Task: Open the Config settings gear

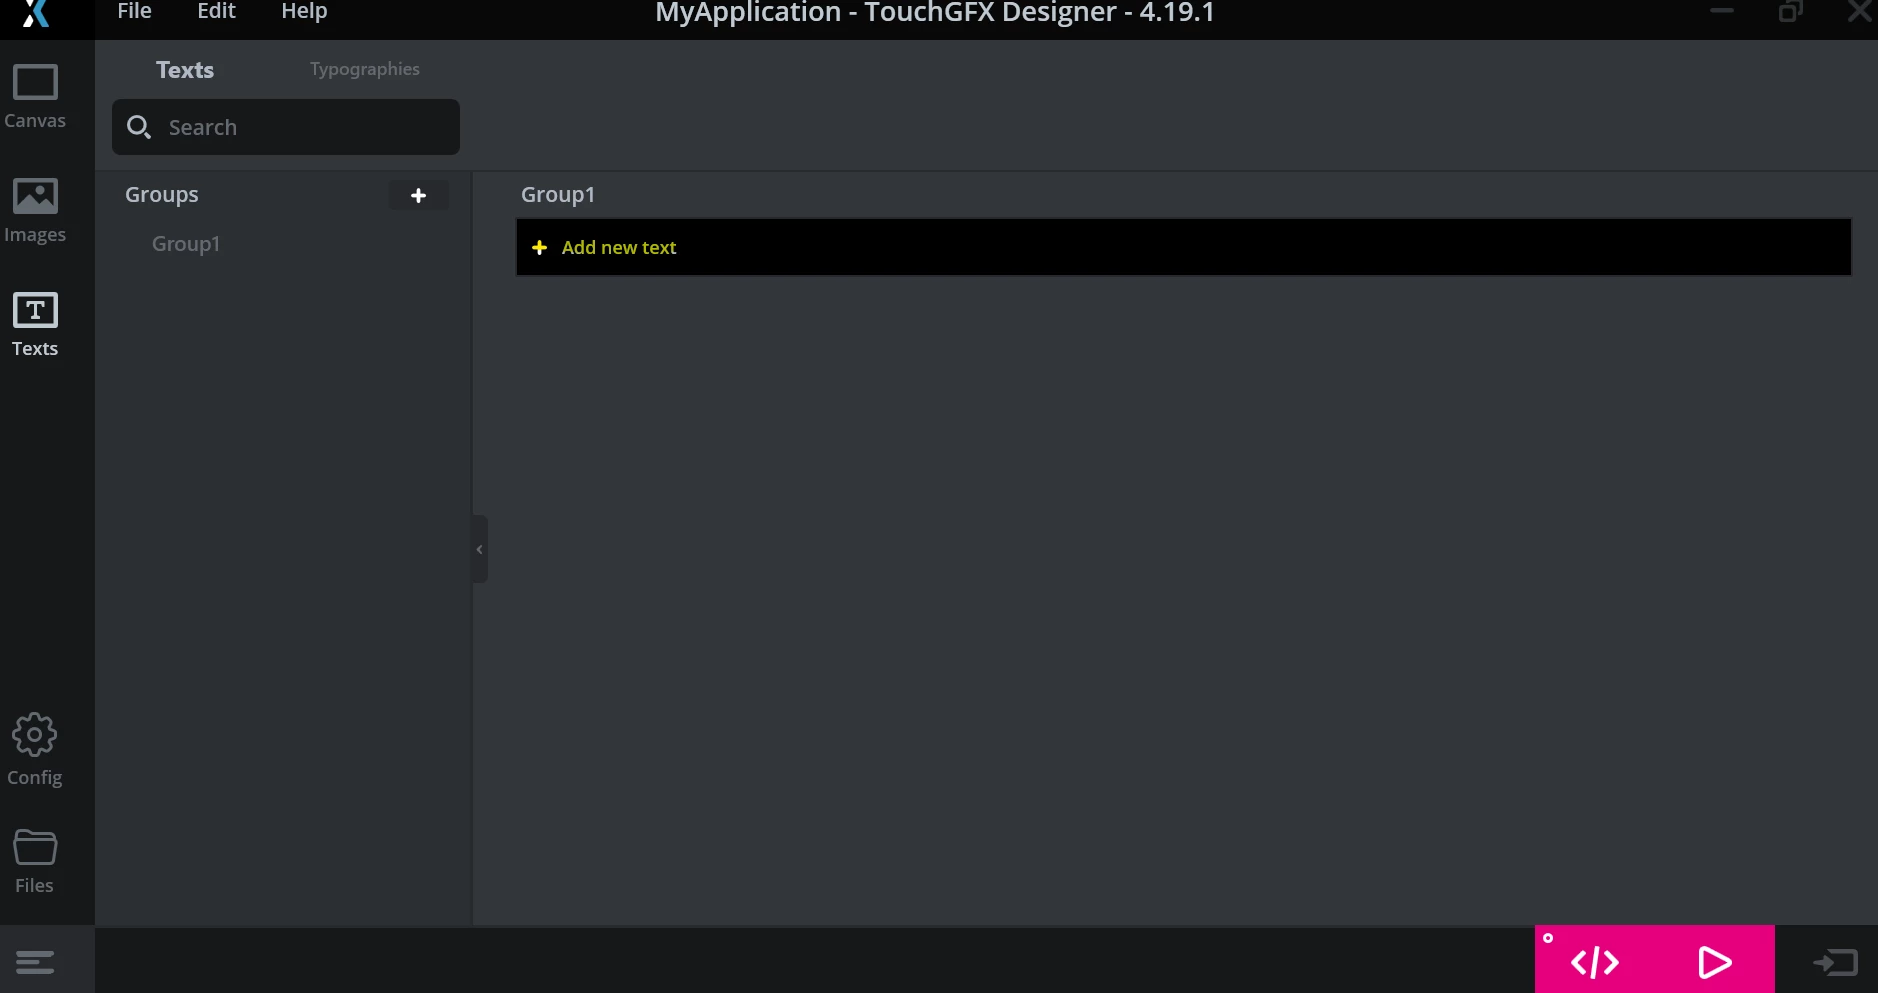Action: coord(35,750)
